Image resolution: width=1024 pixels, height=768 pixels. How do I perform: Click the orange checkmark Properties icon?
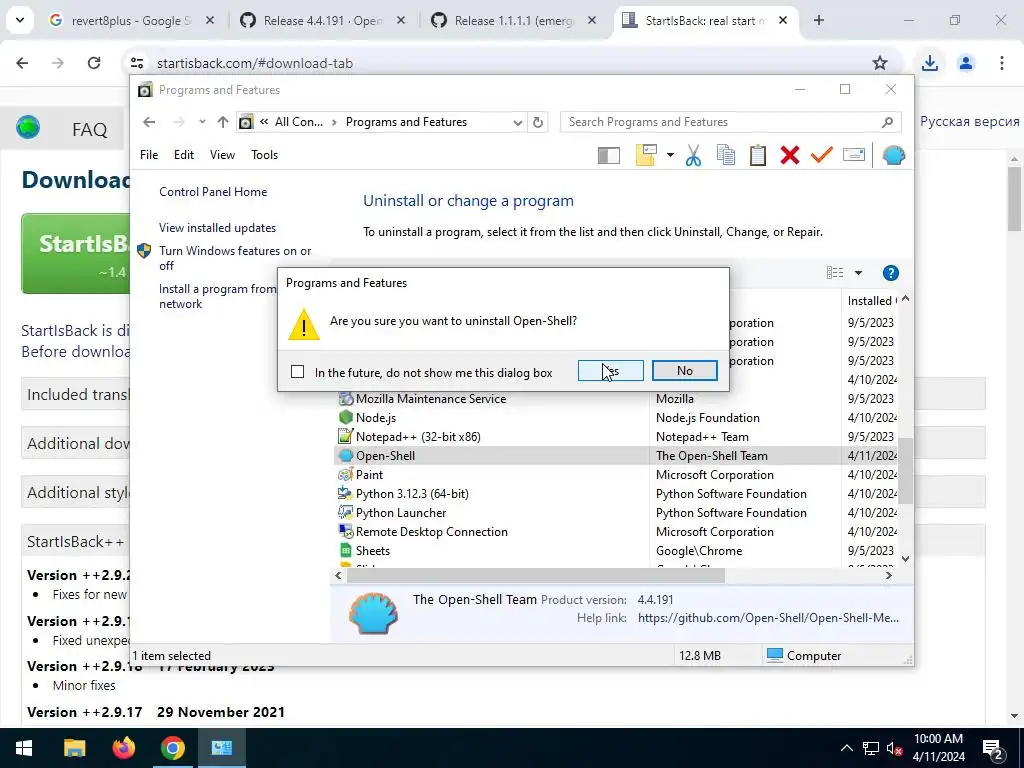[x=822, y=155]
